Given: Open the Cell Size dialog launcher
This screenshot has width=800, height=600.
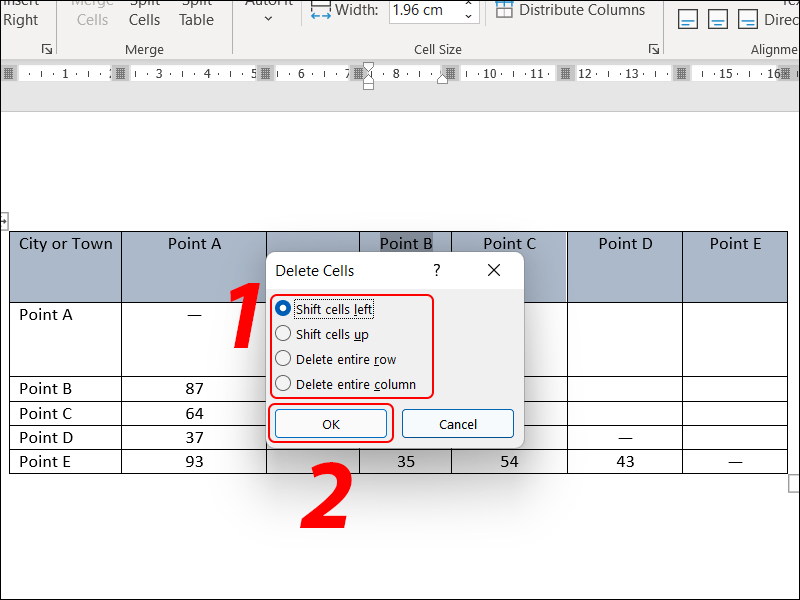Looking at the screenshot, I should coord(654,49).
